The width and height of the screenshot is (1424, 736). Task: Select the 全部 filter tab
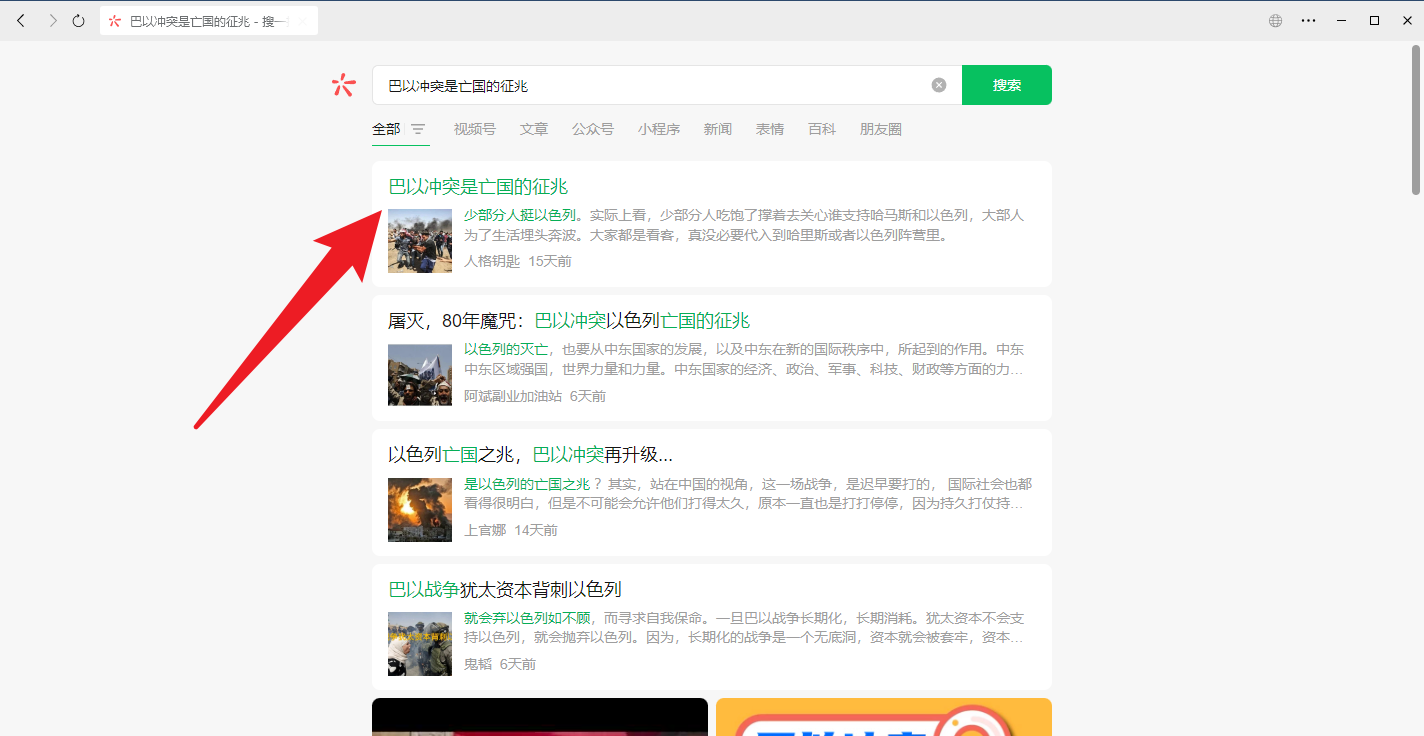click(386, 129)
